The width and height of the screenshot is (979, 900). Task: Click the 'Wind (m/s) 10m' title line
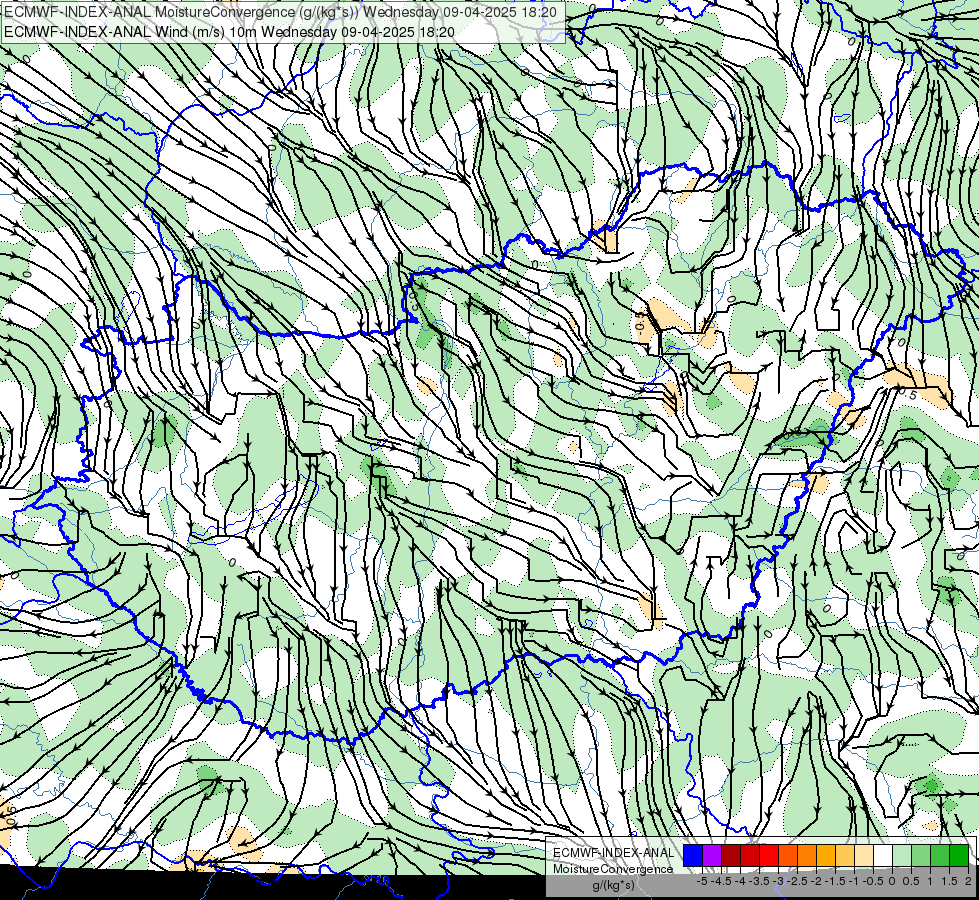coord(229,32)
